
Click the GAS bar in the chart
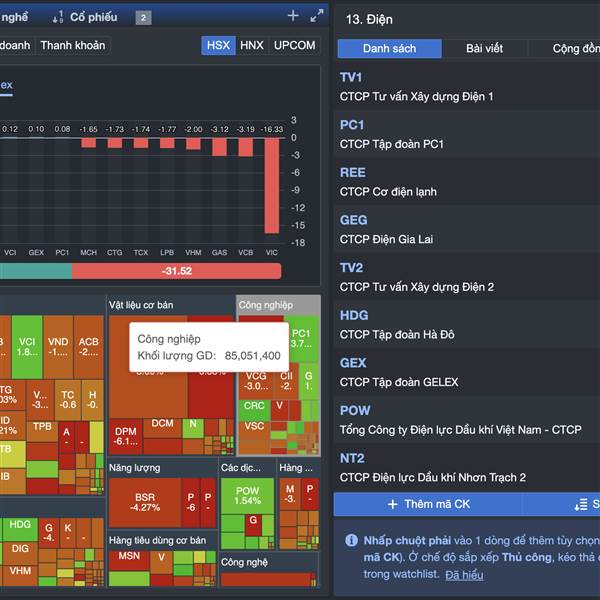coord(219,147)
